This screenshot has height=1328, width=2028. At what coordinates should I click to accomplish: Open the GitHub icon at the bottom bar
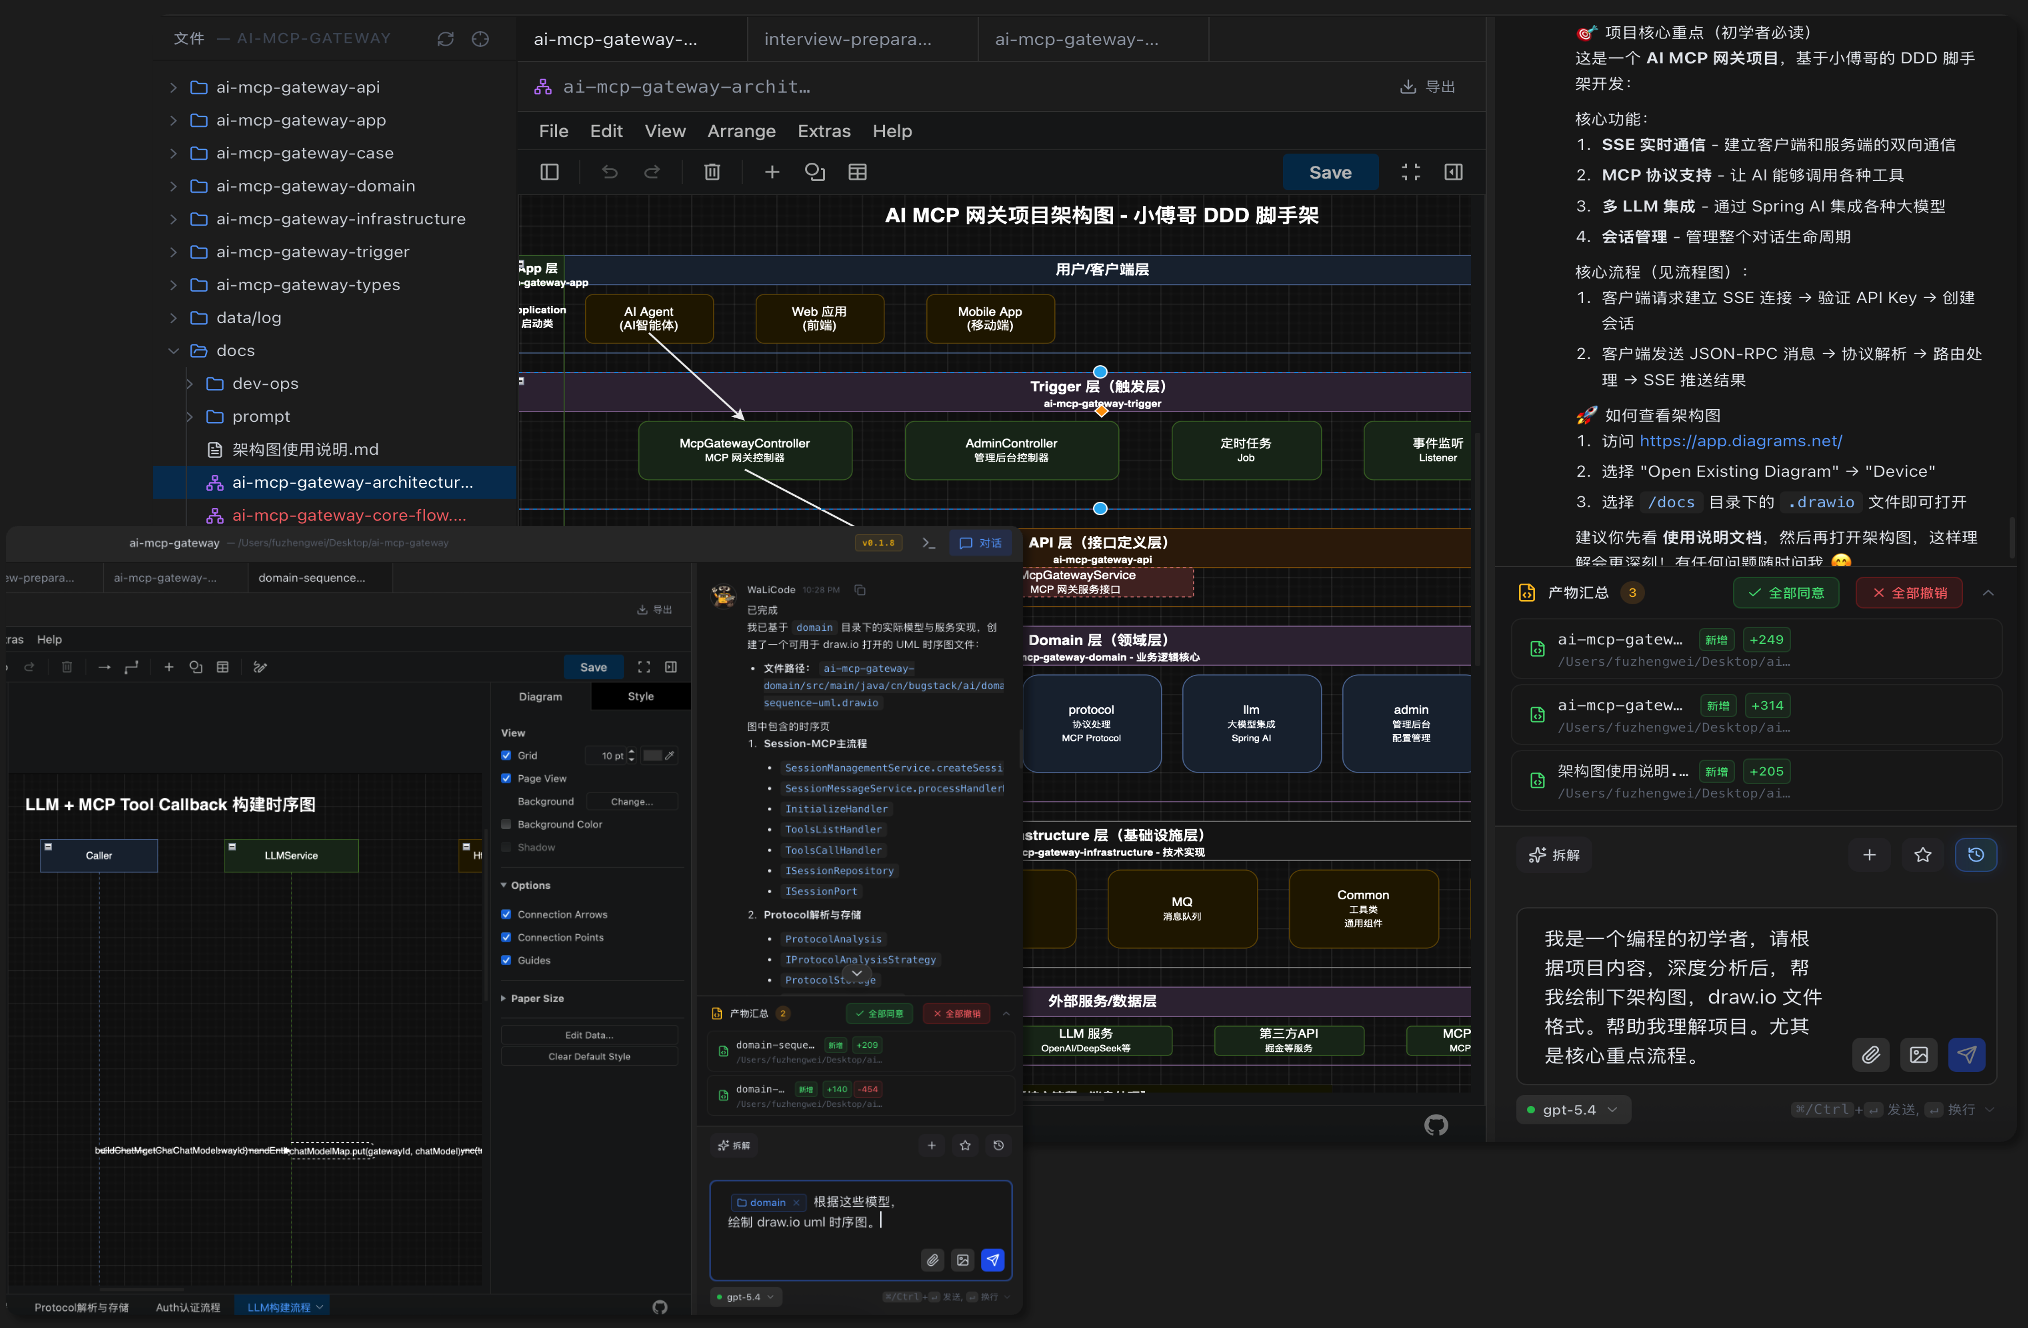click(x=1436, y=1125)
